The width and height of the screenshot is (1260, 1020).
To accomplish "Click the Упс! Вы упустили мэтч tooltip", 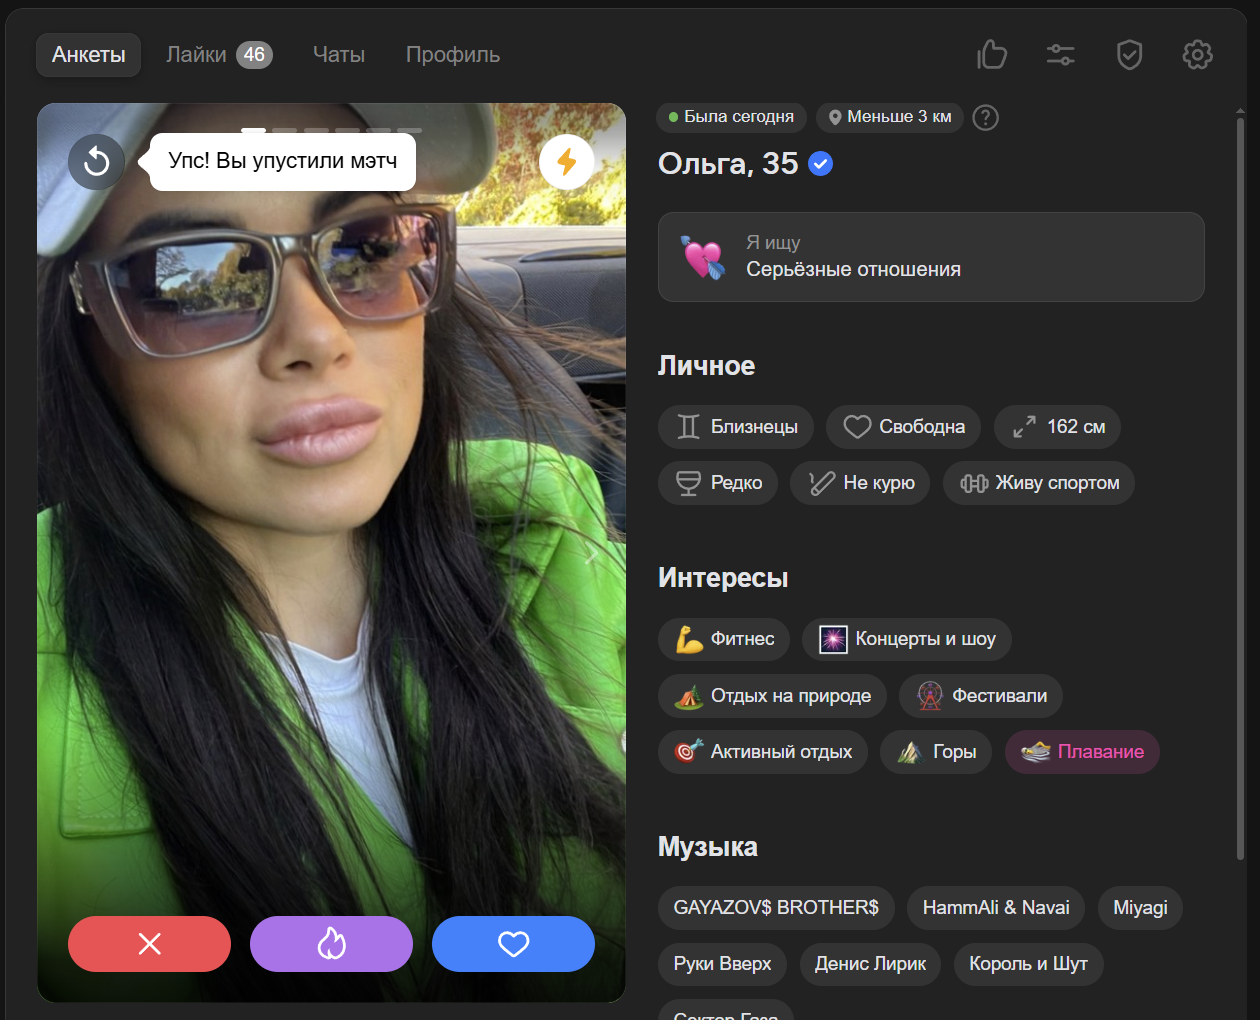I will (283, 161).
